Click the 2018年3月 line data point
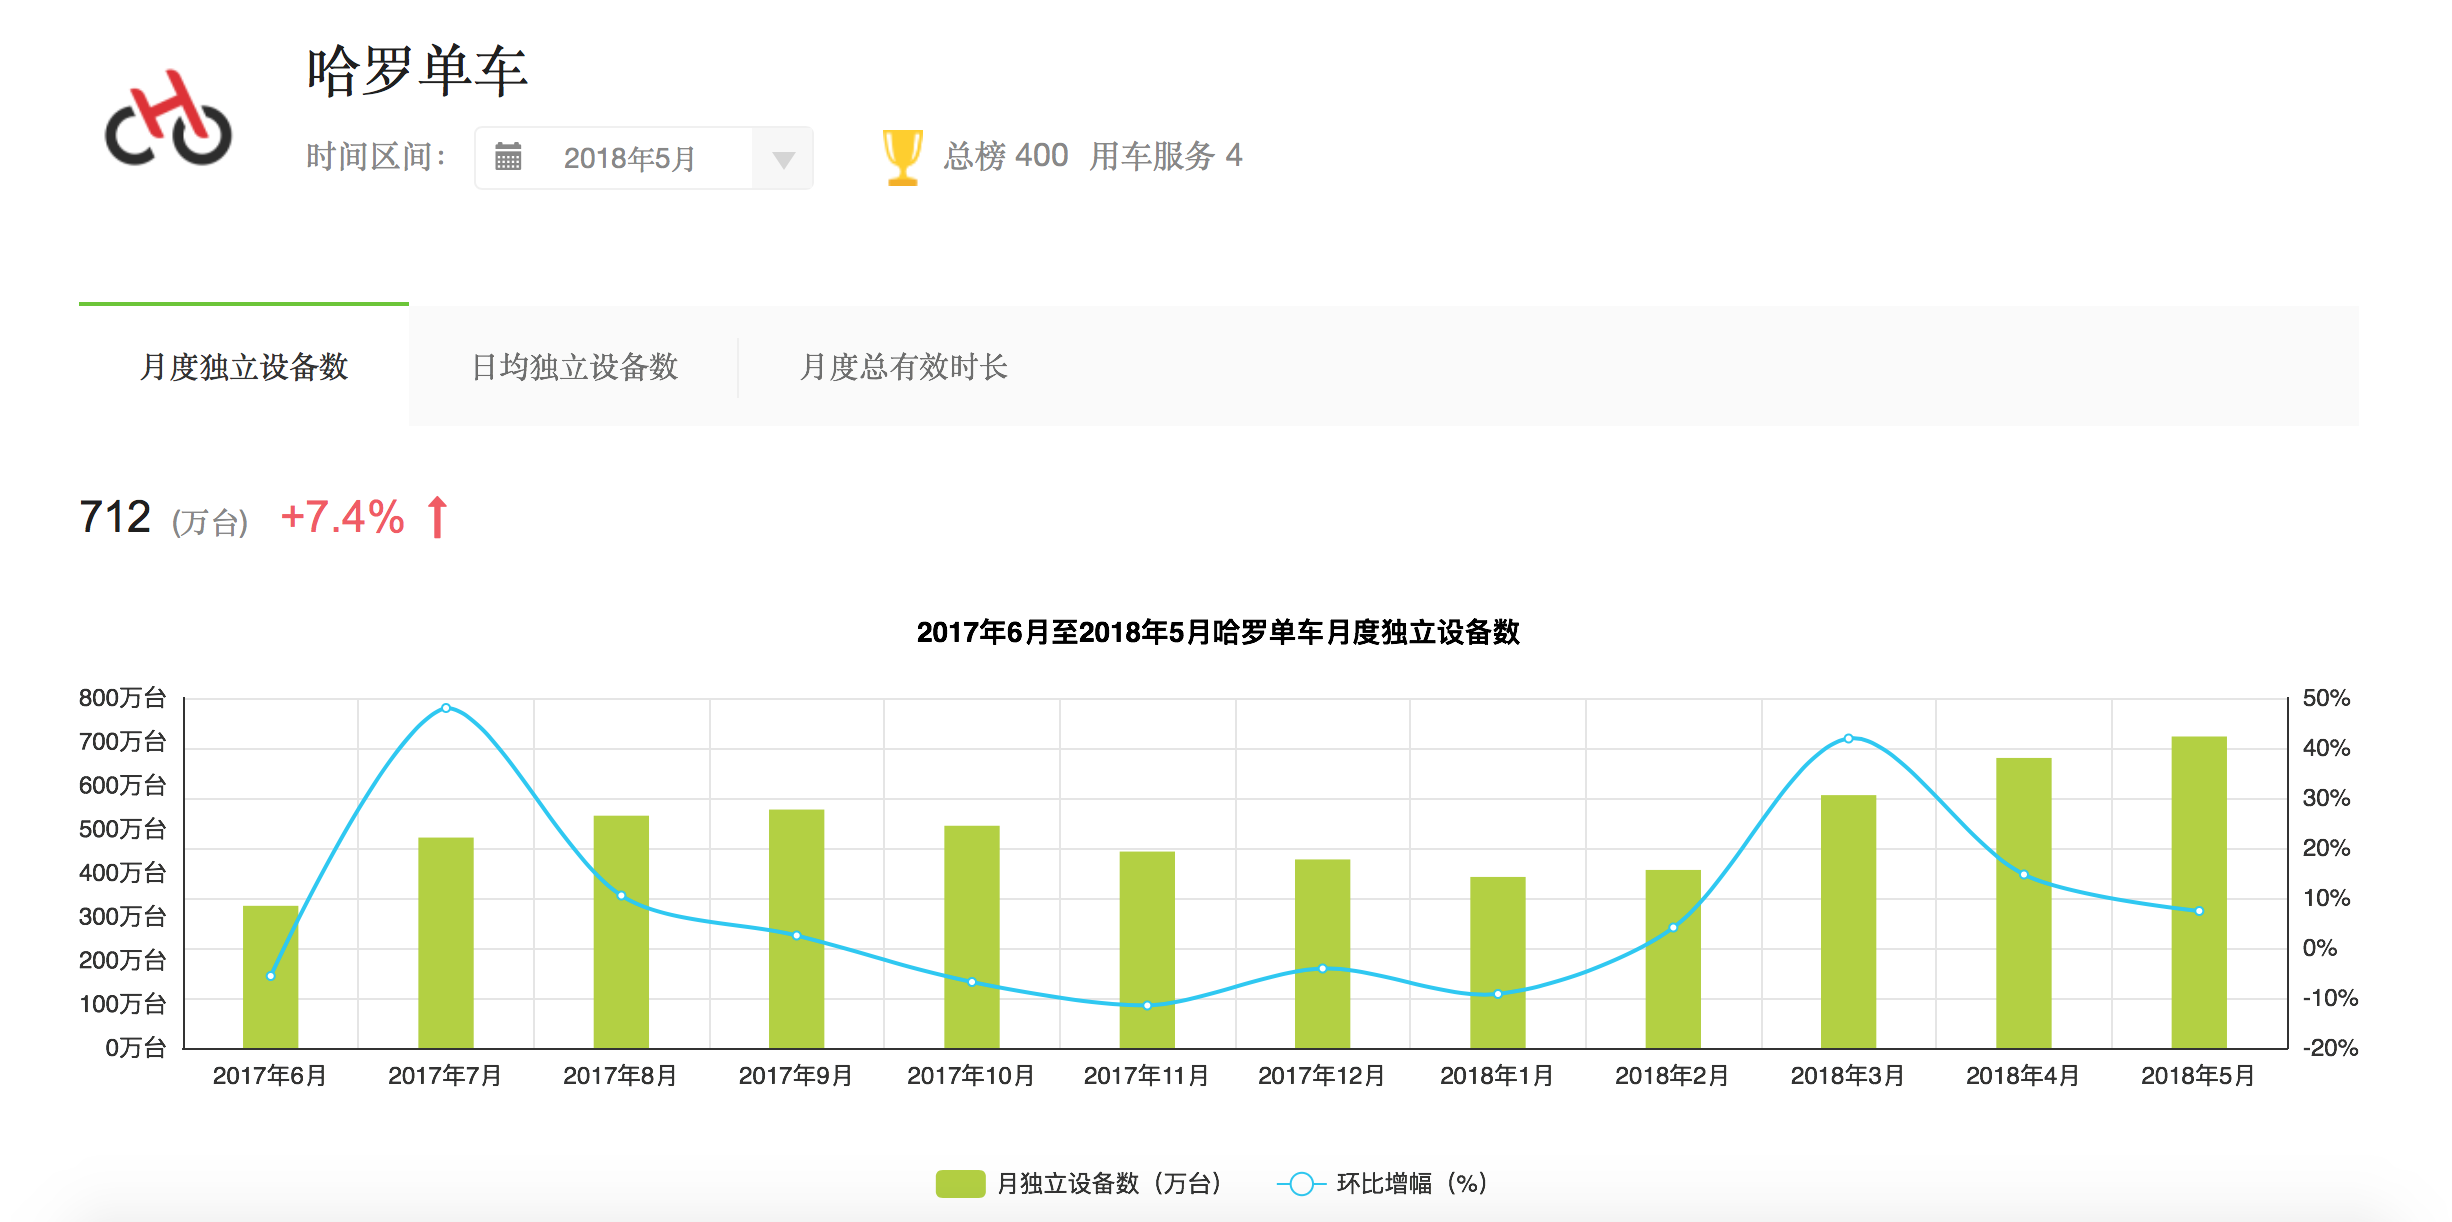This screenshot has width=2452, height=1222. point(1848,739)
